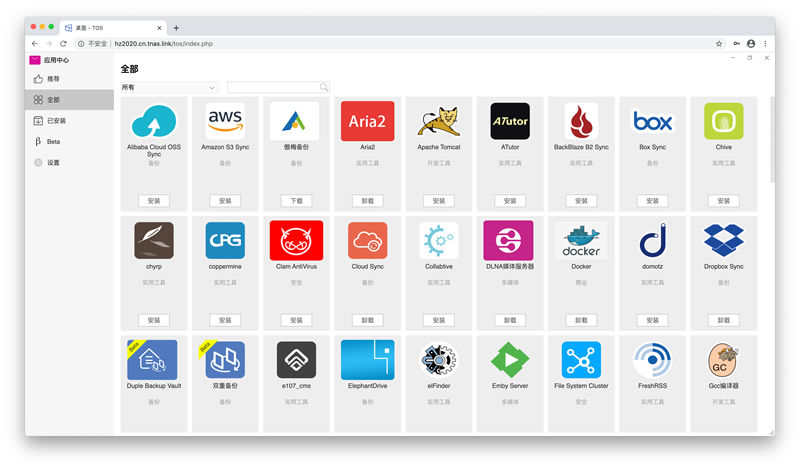Open the DLNA media server icon

pos(509,240)
